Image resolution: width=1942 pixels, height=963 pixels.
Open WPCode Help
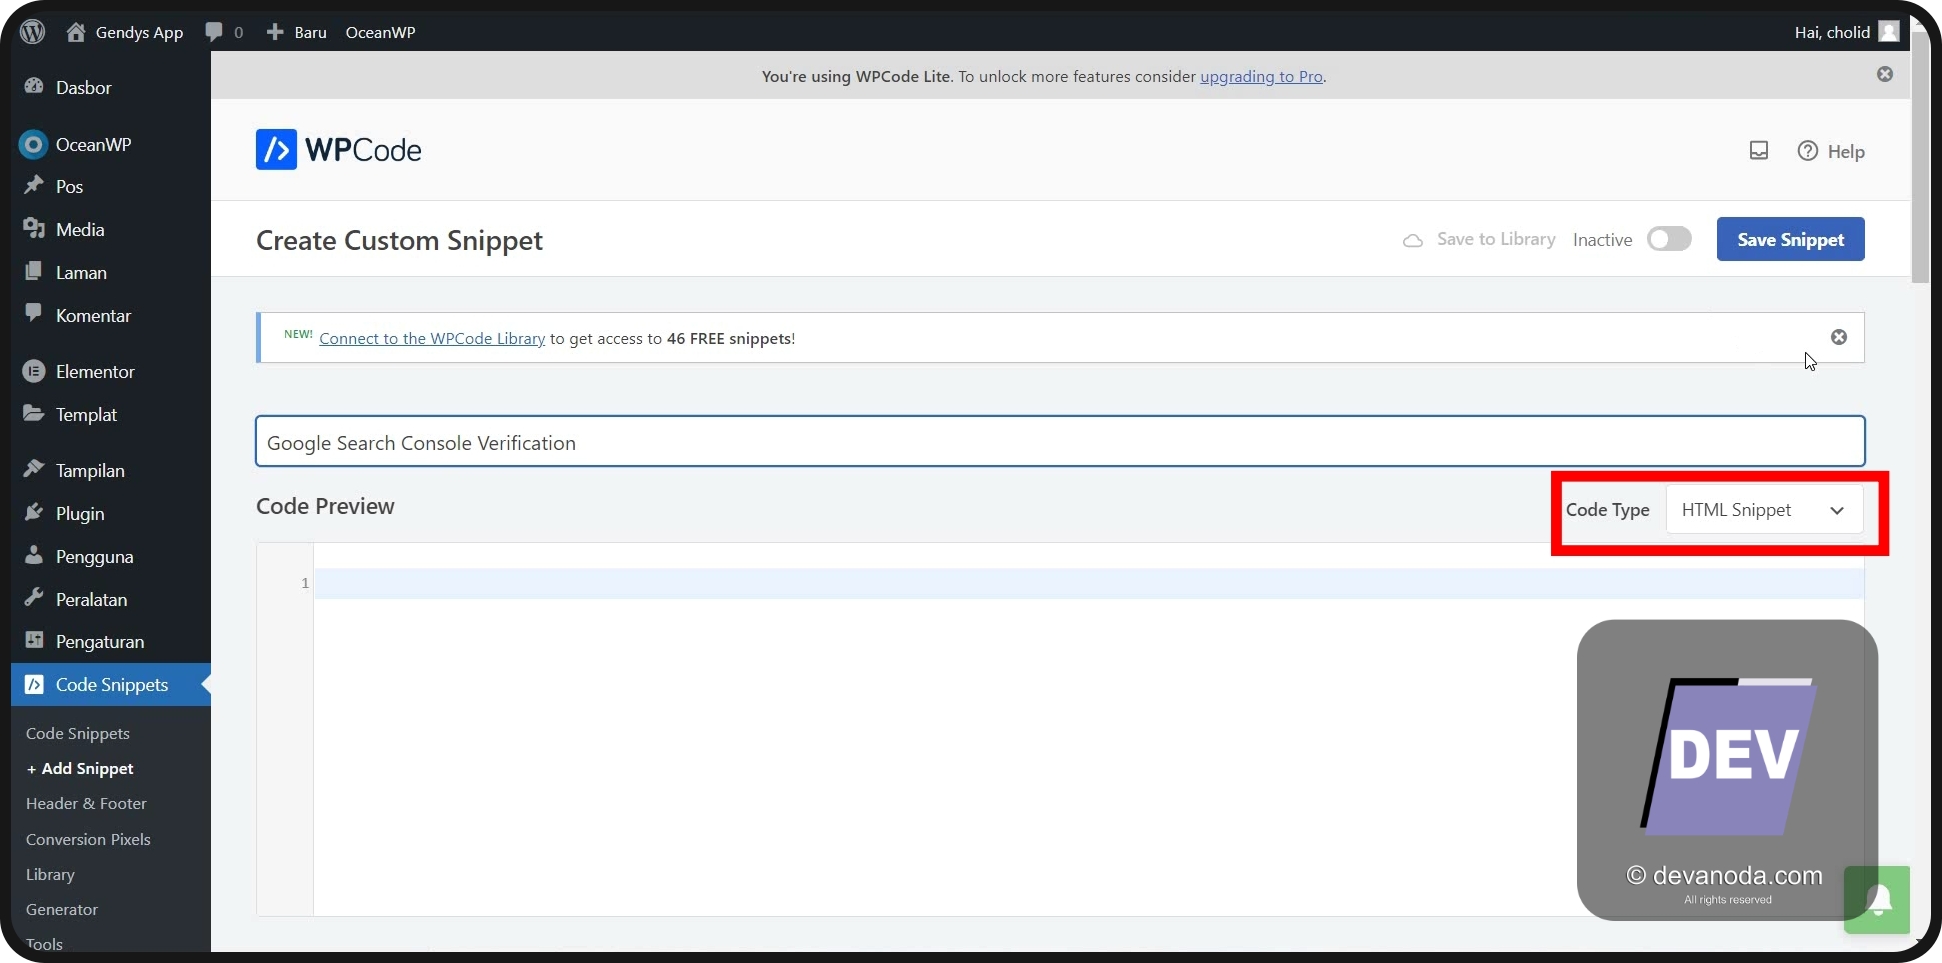[x=1831, y=151]
